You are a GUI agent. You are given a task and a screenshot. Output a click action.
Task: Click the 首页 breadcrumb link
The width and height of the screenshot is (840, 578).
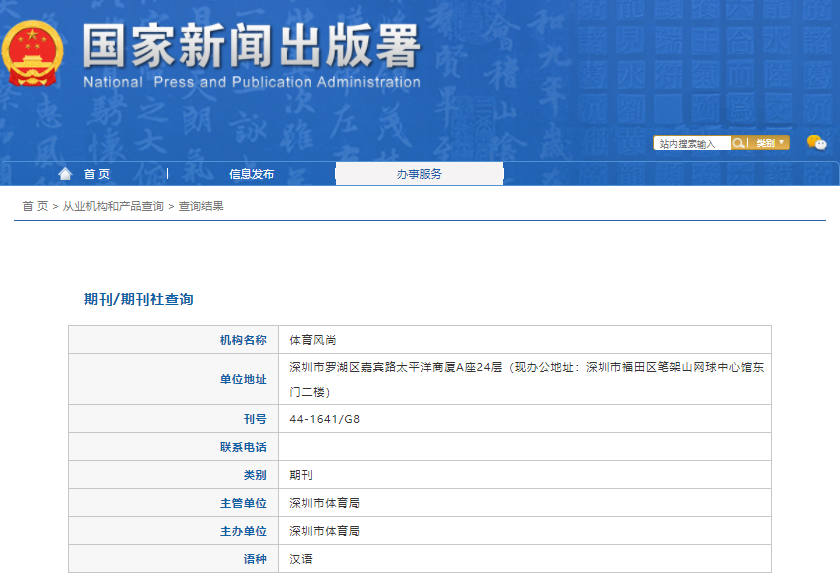coord(35,206)
